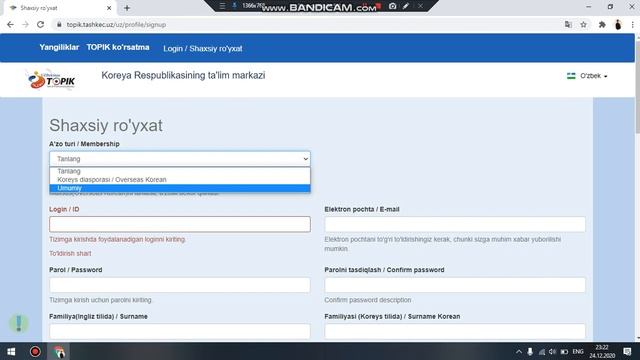Click the Confirm password field
The height and width of the screenshot is (360, 640).
[x=455, y=285]
